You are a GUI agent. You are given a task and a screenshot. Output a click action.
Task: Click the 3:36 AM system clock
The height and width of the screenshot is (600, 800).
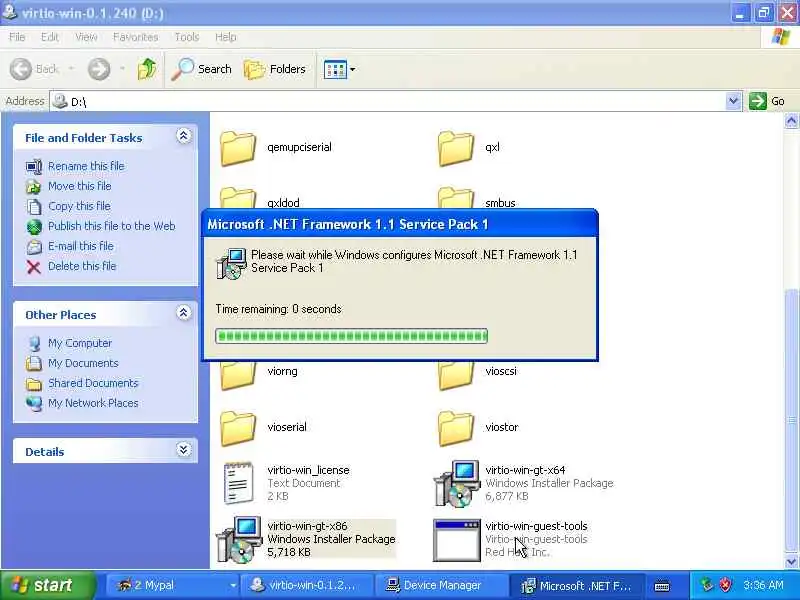click(x=763, y=585)
